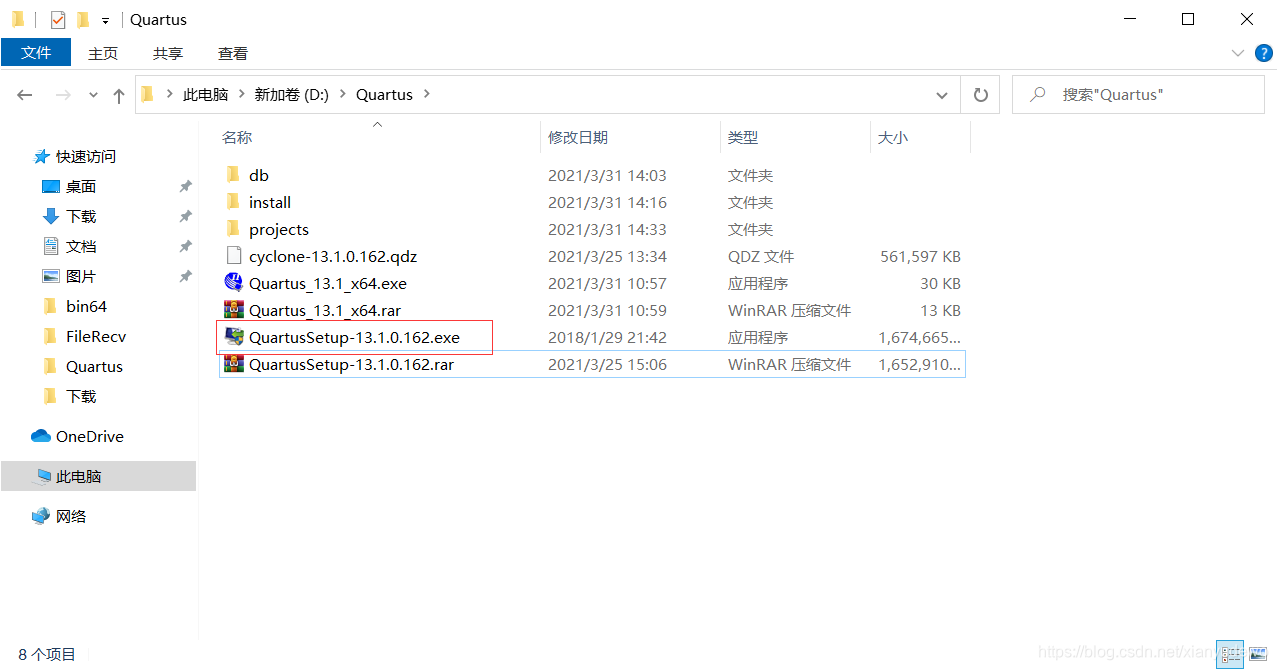Select the Quartus_13.1_x64.rar archive icon
The height and width of the screenshot is (670, 1278).
coord(234,310)
